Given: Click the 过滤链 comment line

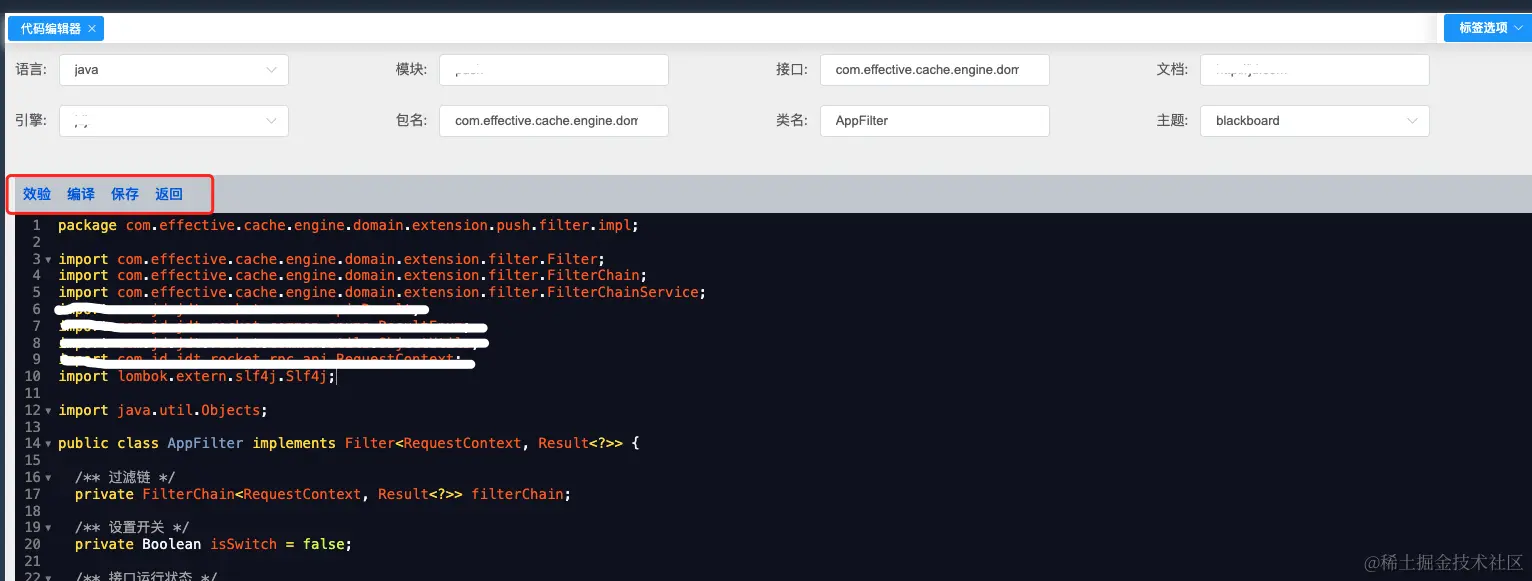Looking at the screenshot, I should pos(125,477).
